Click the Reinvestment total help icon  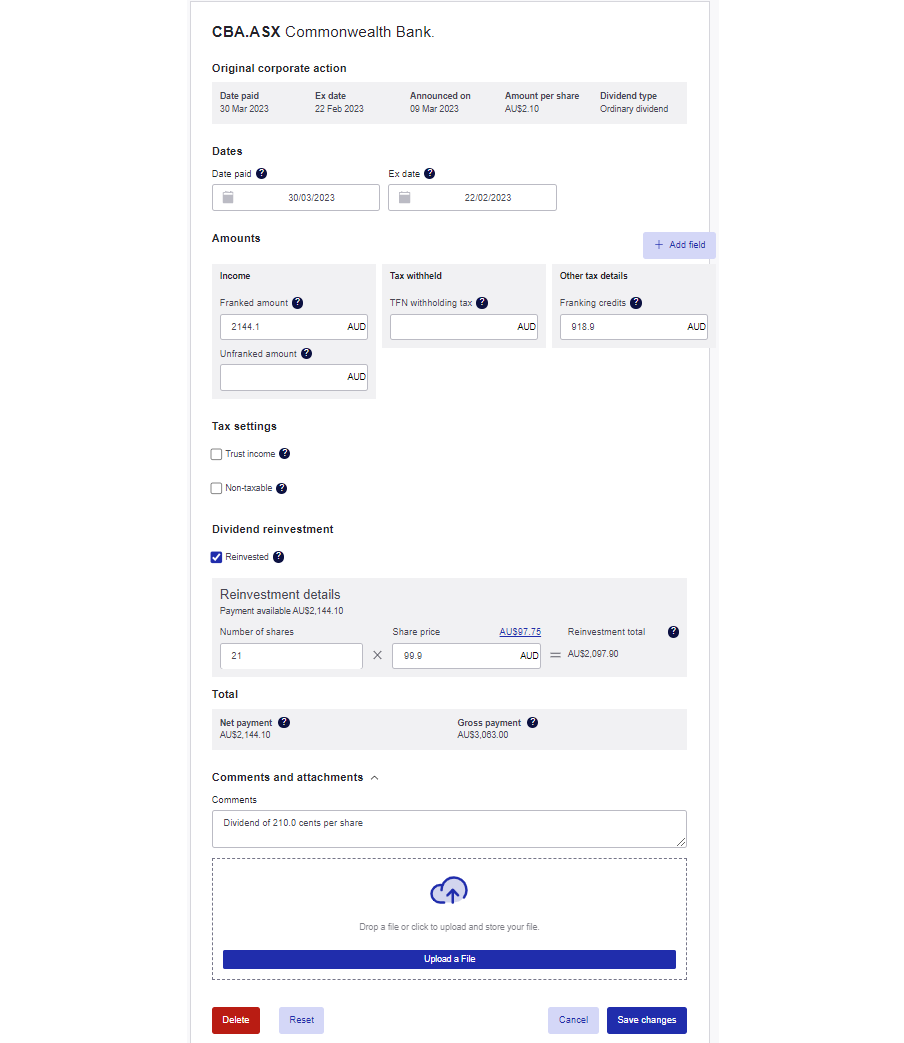672,631
